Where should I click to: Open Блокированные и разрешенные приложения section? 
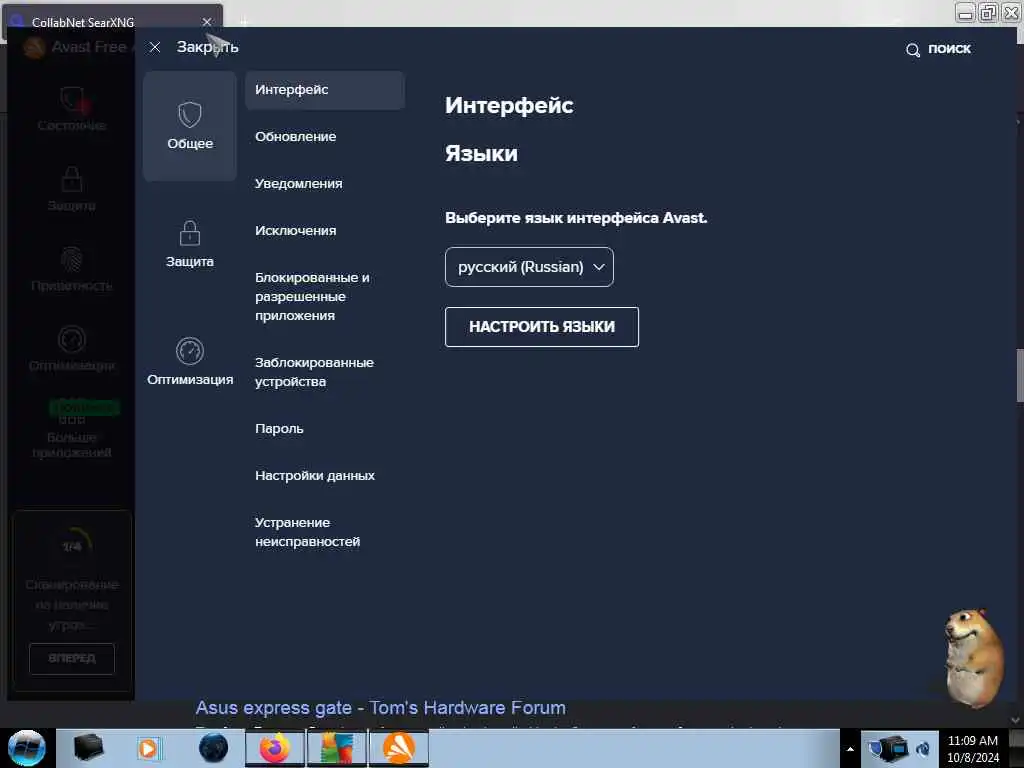[x=312, y=296]
